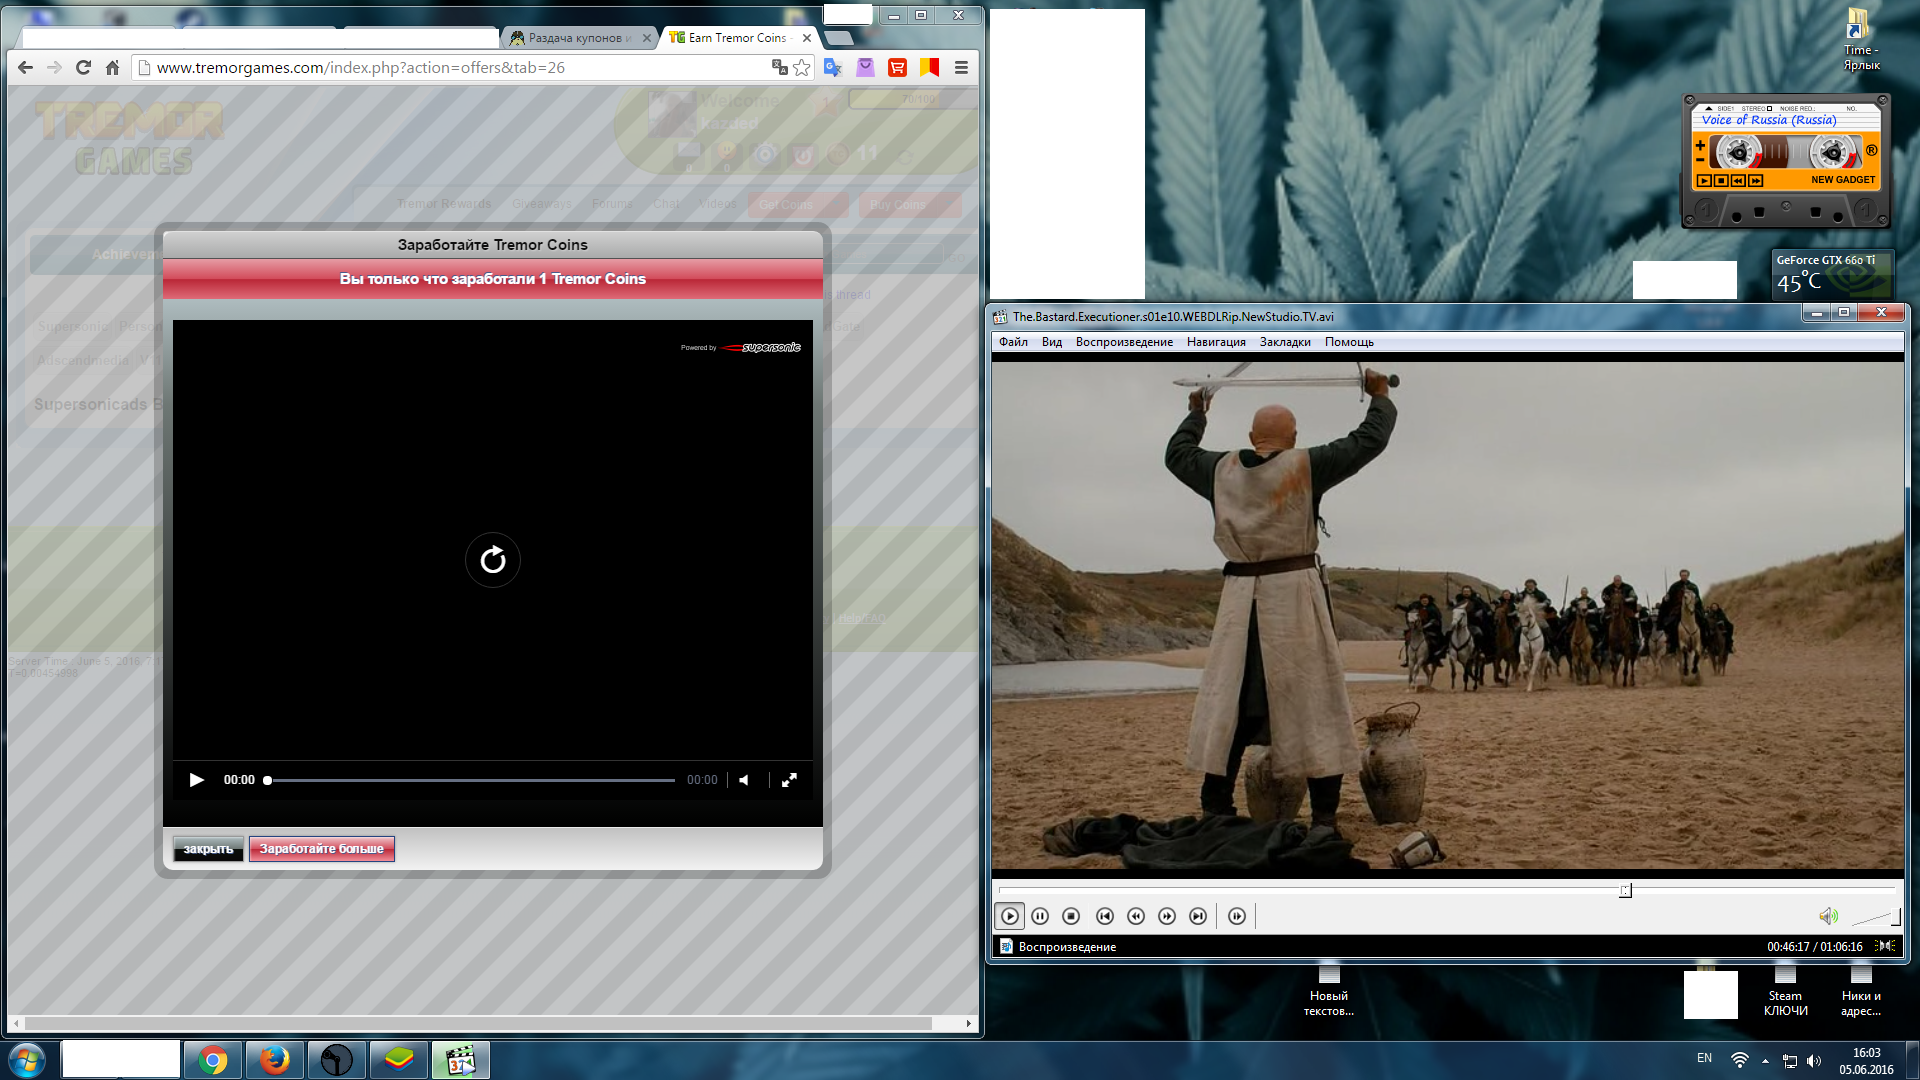The width and height of the screenshot is (1920, 1080).
Task: Pause the media player video
Action: pyautogui.click(x=1040, y=916)
